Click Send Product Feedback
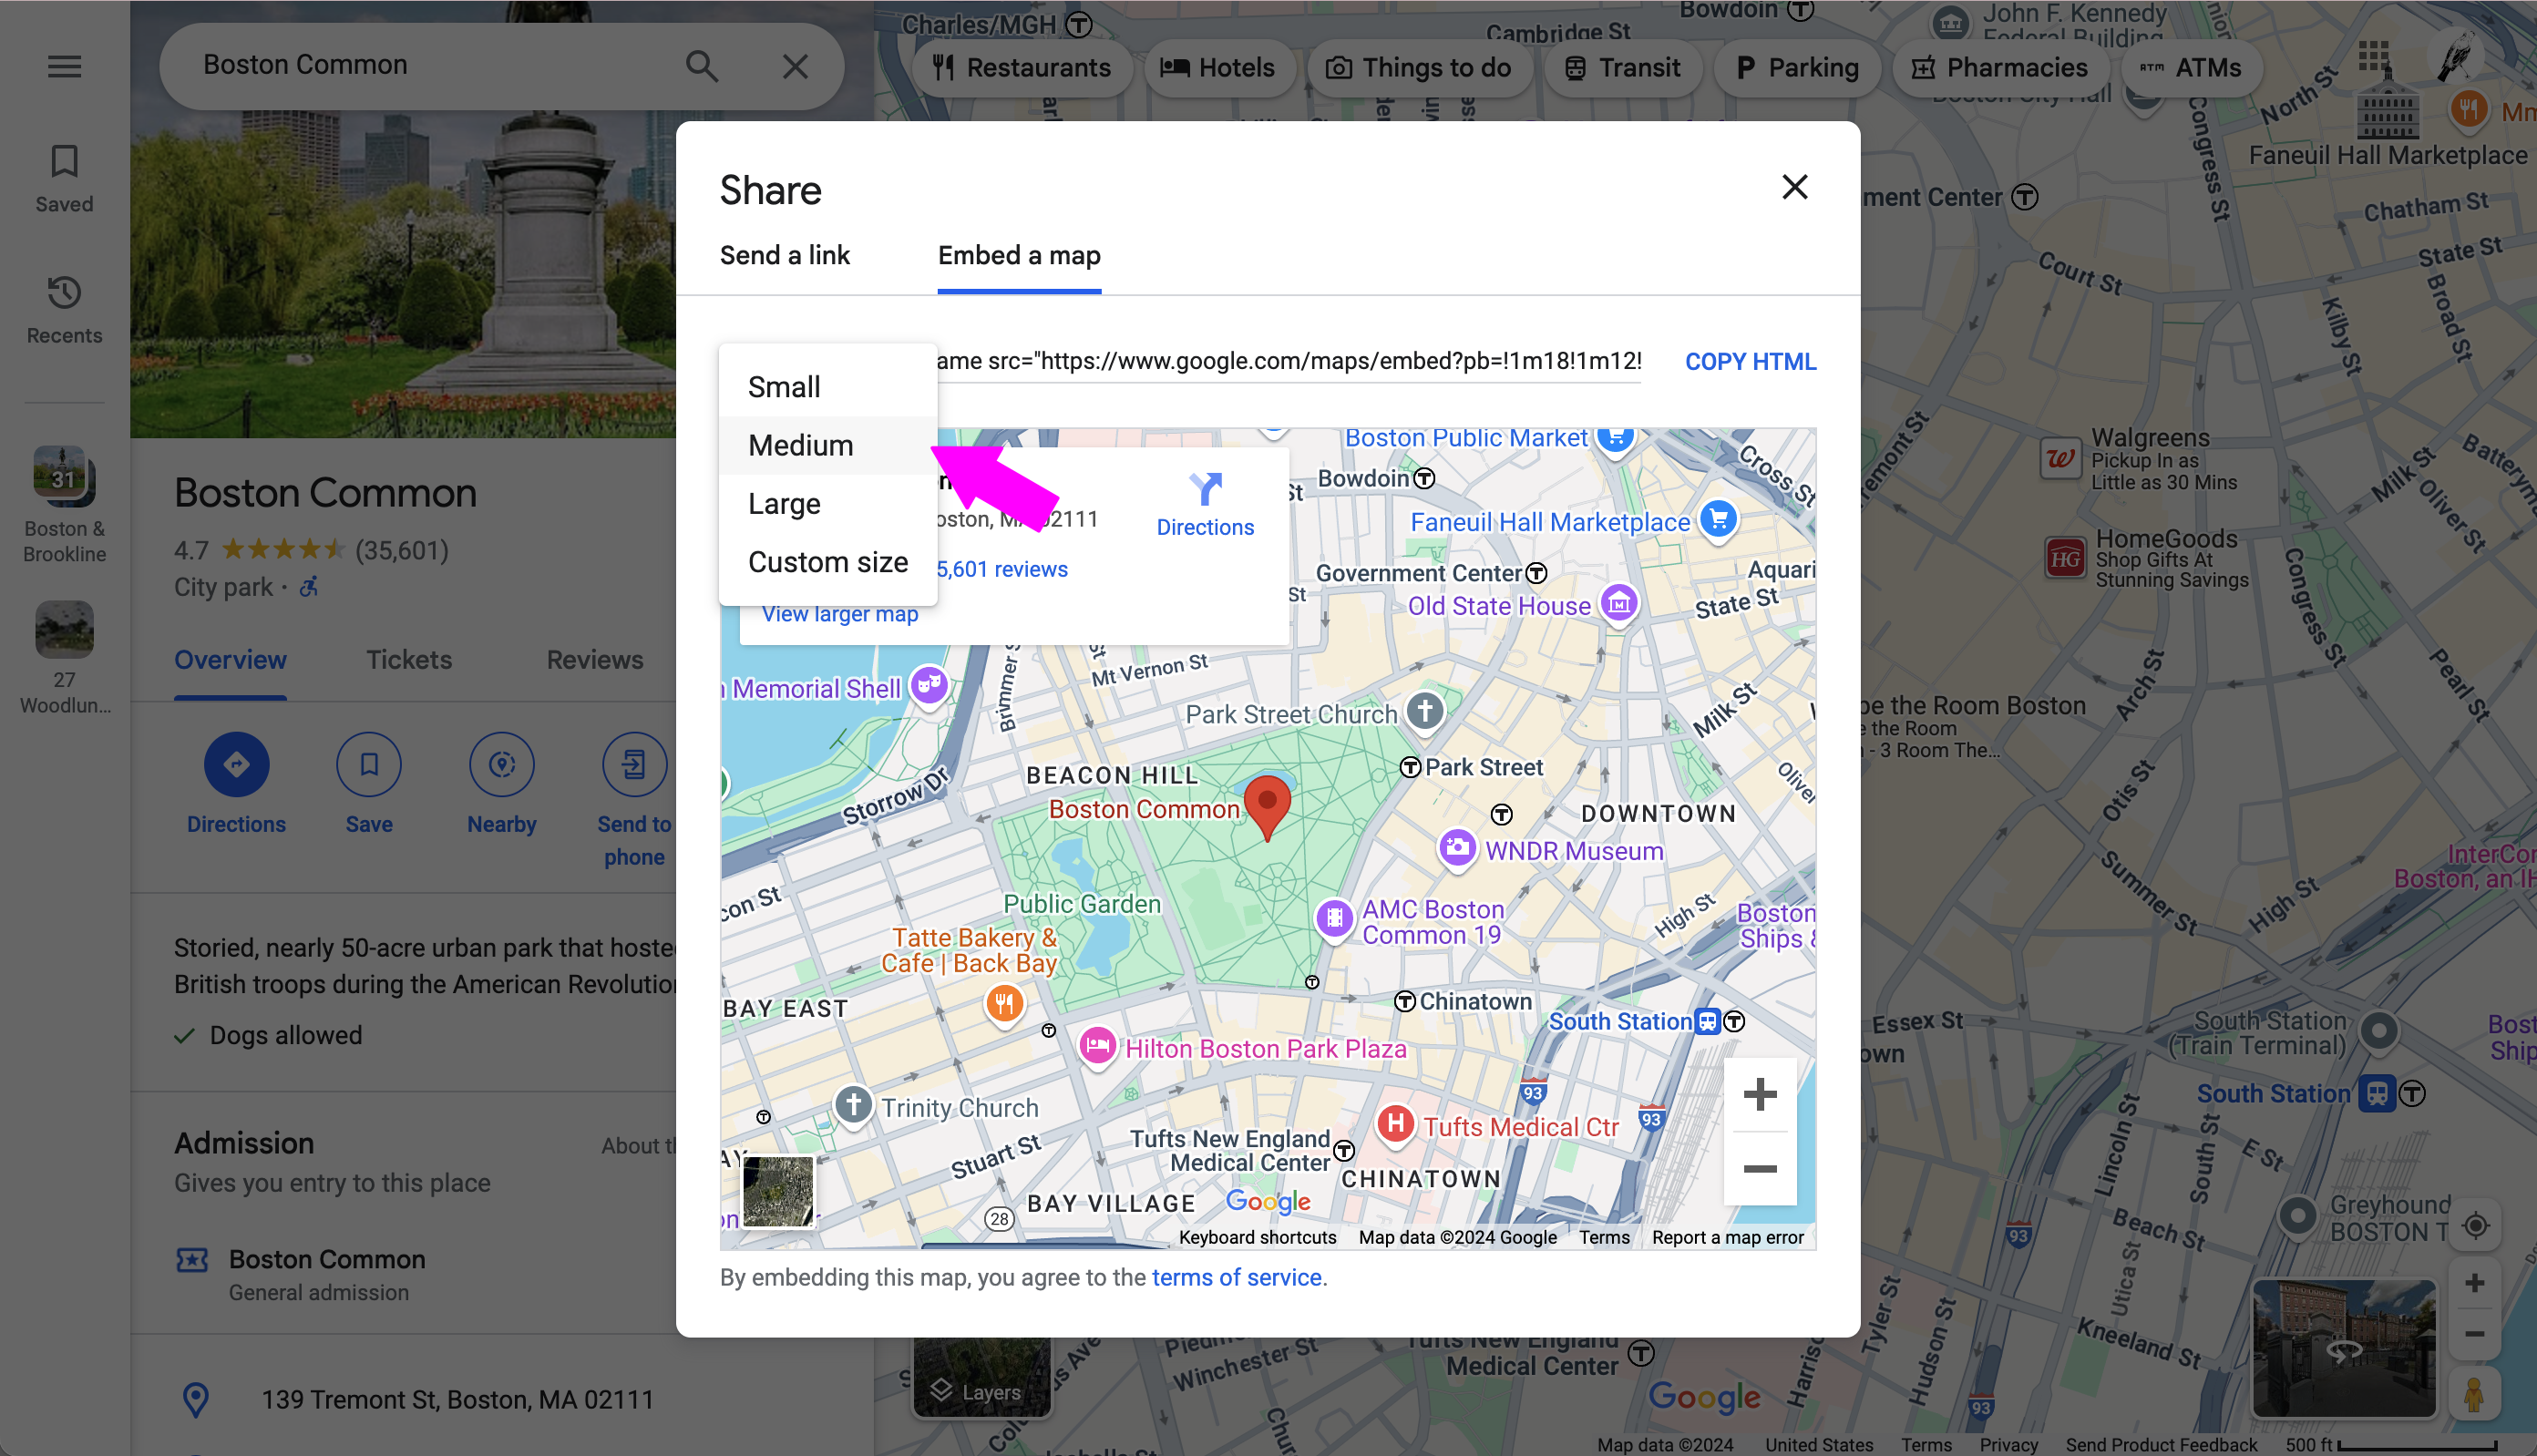The height and width of the screenshot is (1456, 2537). pos(2161,1445)
